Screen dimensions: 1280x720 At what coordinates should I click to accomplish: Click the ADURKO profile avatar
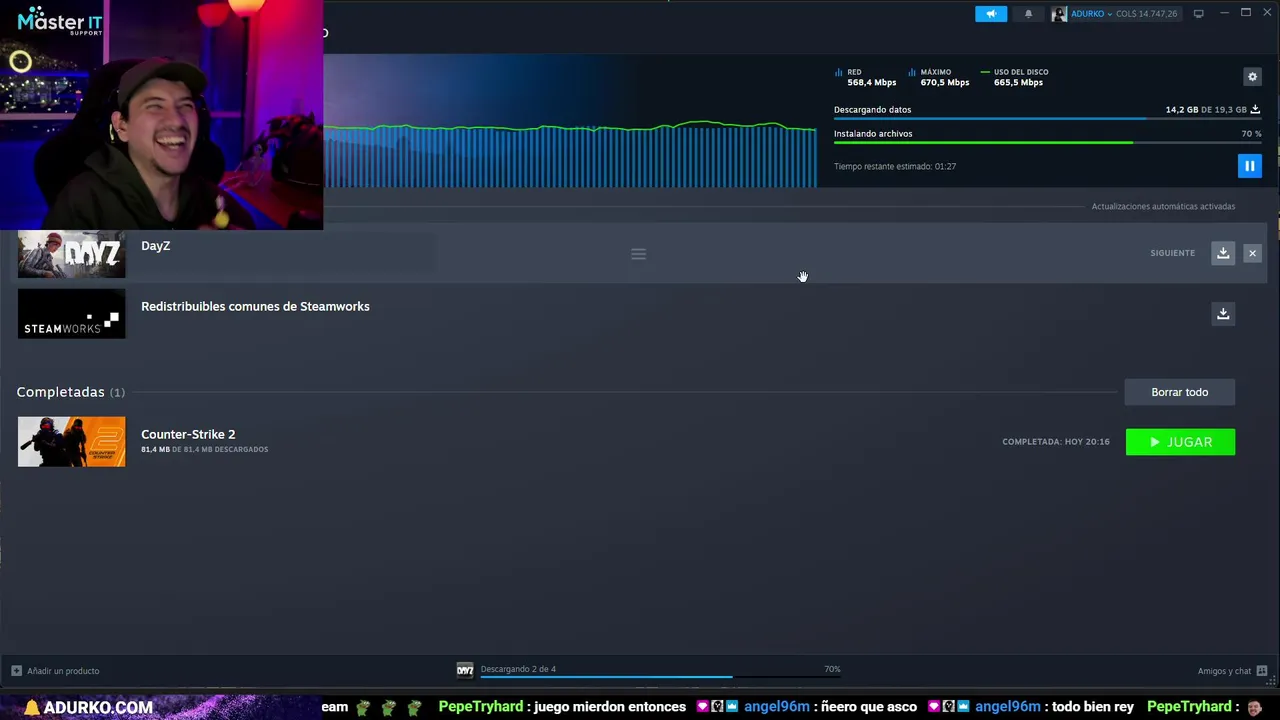[1059, 14]
